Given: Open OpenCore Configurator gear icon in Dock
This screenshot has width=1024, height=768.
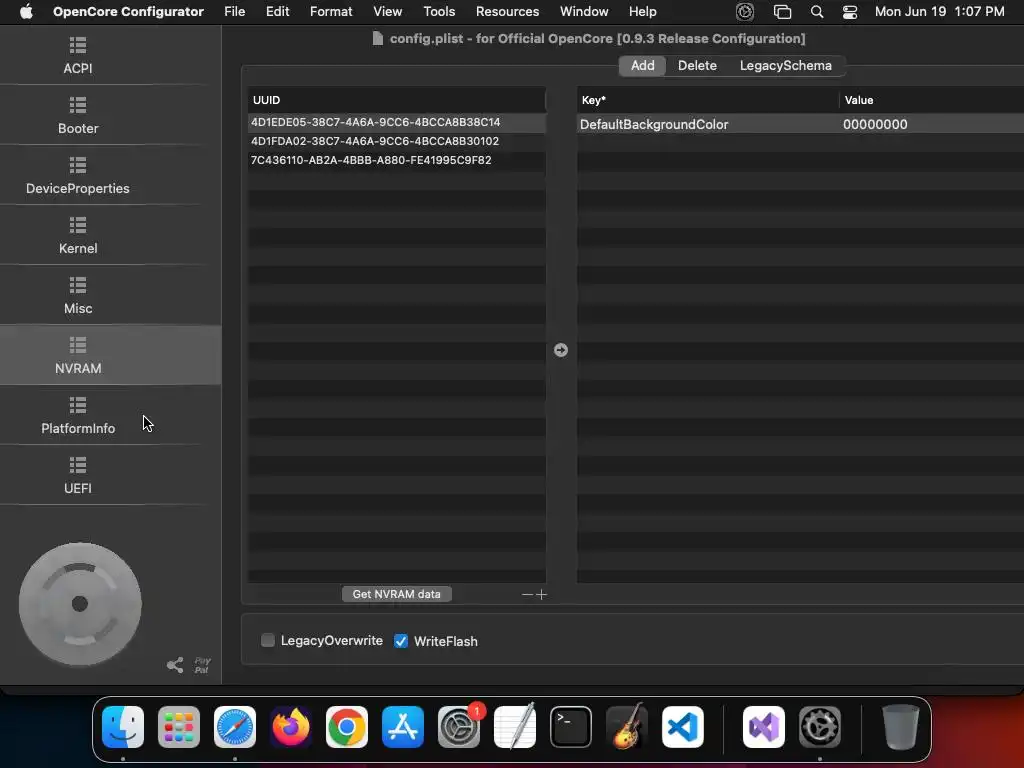Looking at the screenshot, I should click(x=820, y=727).
